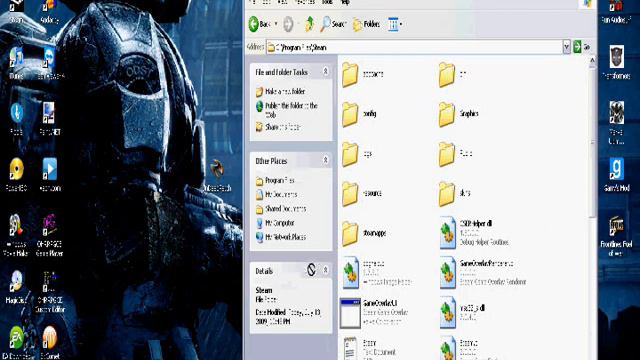The image size is (640, 360).
Task: Select the PowerISO desktop shortcut
Action: (16, 175)
